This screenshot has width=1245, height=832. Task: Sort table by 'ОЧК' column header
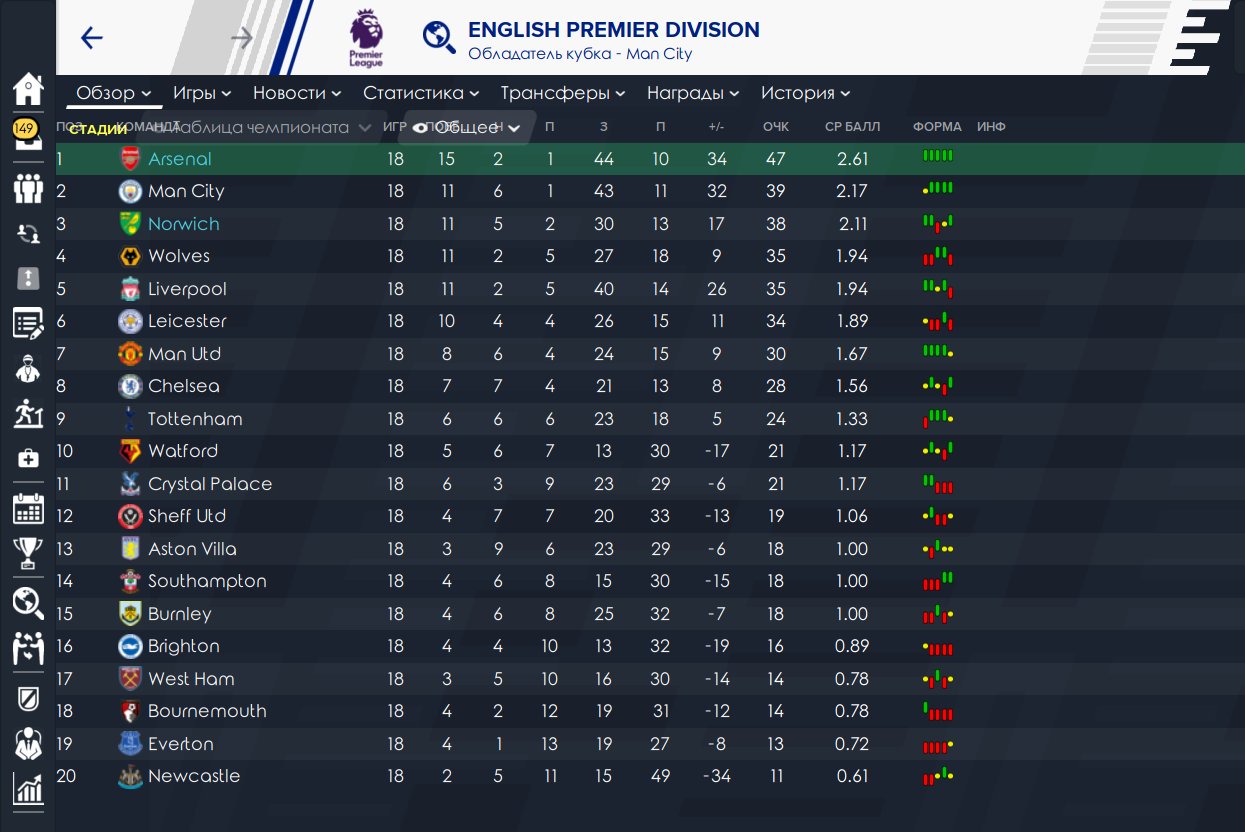pos(775,127)
